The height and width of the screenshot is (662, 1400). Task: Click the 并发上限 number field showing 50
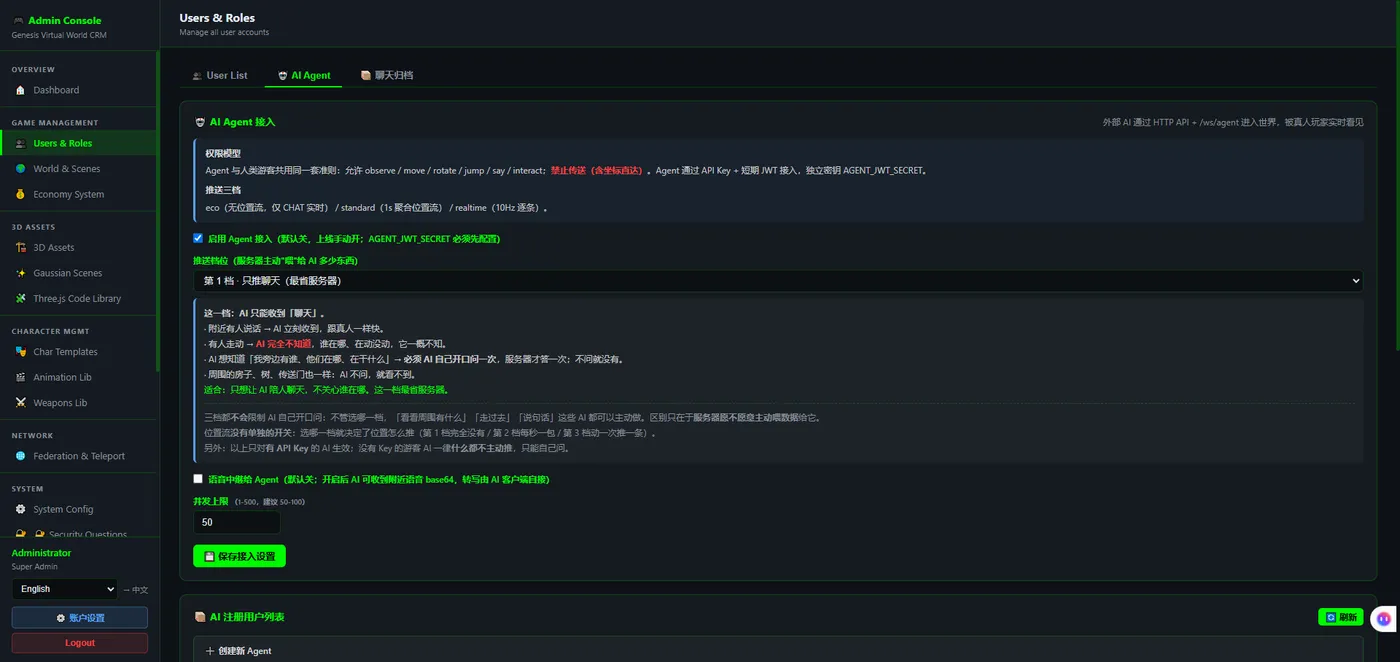point(236,522)
